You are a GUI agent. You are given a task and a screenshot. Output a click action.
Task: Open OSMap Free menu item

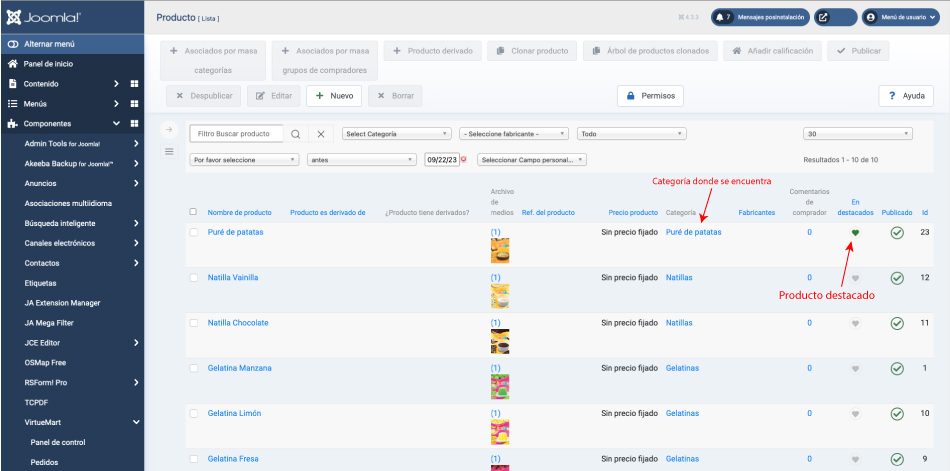[45, 362]
